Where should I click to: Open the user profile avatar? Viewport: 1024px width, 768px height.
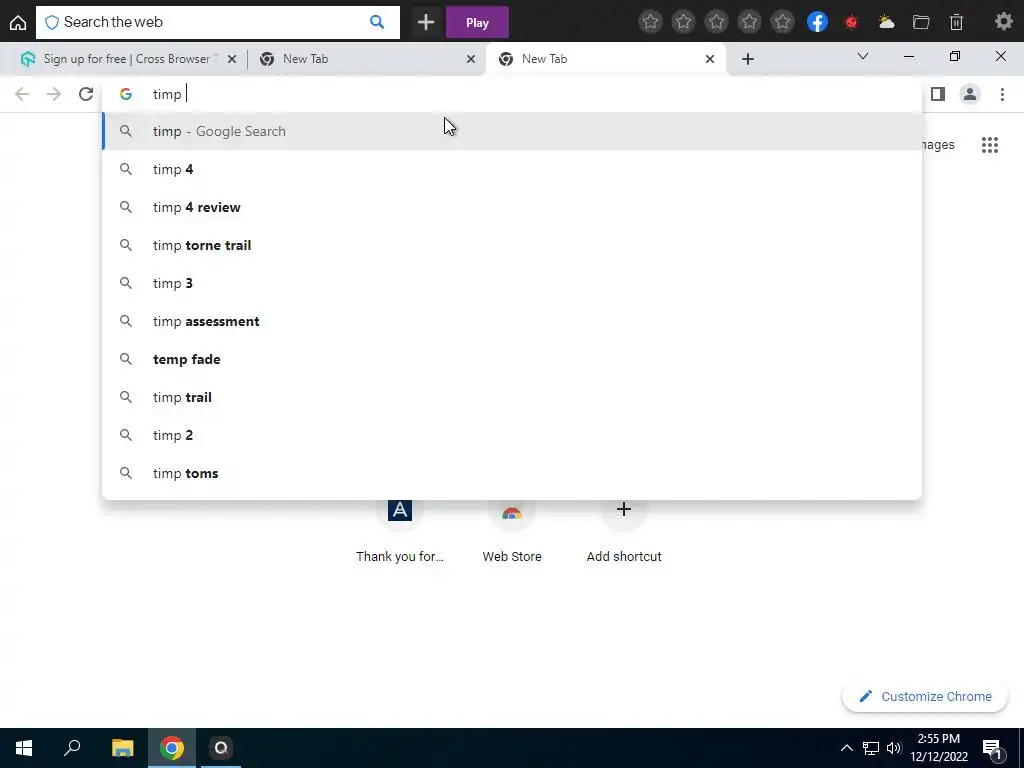(970, 94)
